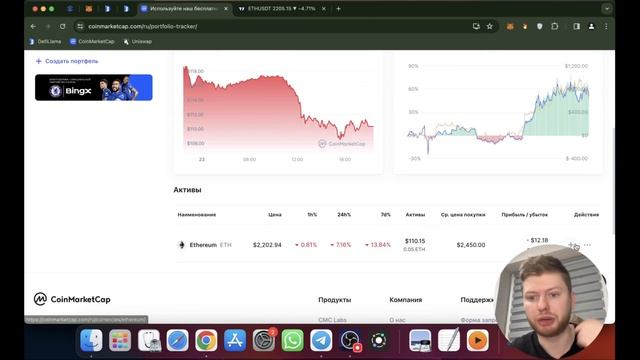
Task: Click the page vertical scrollbar
Action: point(613,182)
